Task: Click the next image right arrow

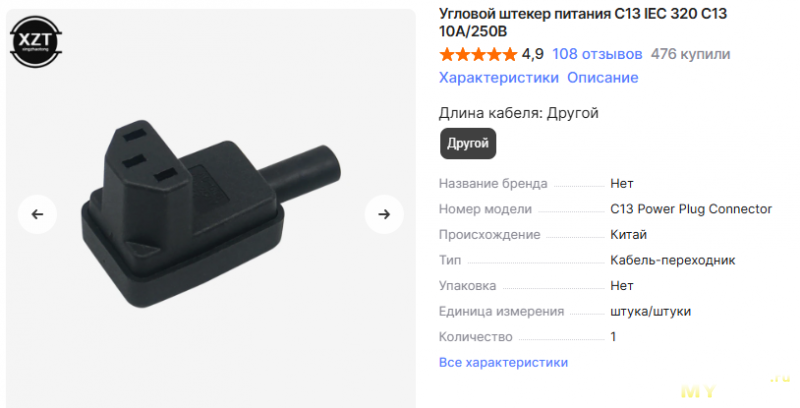Action: (x=384, y=214)
